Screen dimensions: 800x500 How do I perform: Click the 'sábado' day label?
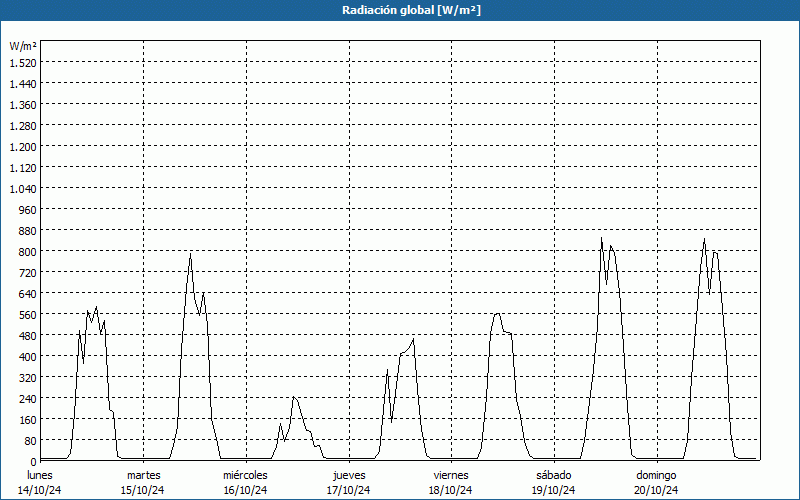click(x=554, y=475)
